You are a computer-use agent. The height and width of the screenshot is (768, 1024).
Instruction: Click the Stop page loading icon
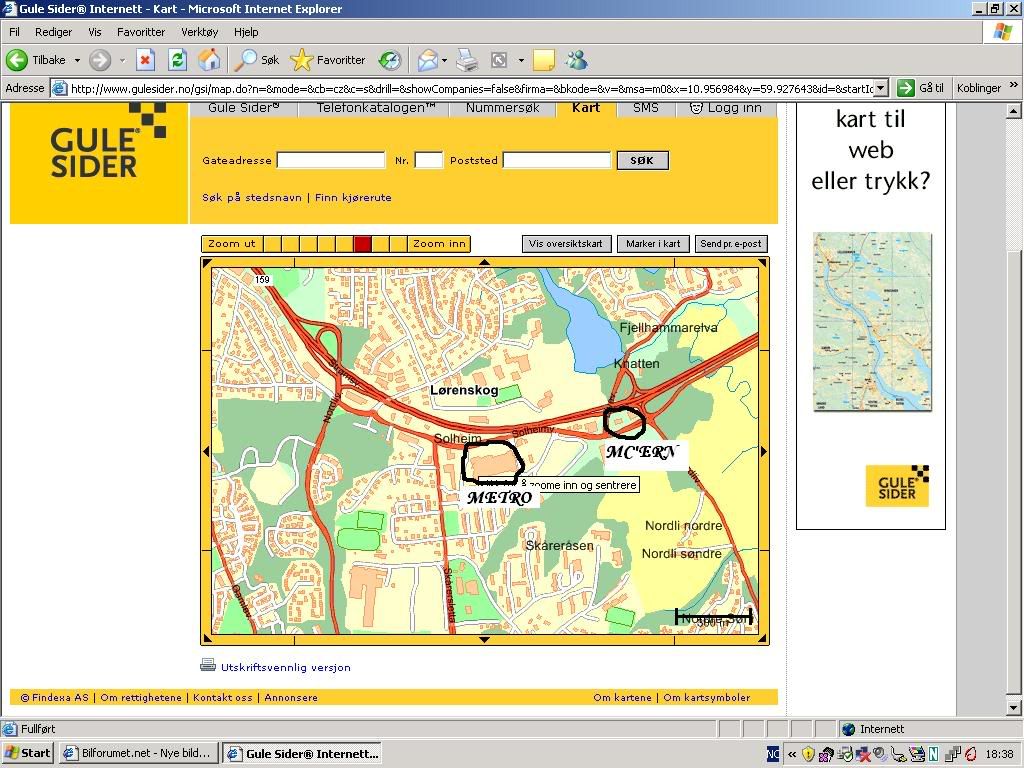146,61
